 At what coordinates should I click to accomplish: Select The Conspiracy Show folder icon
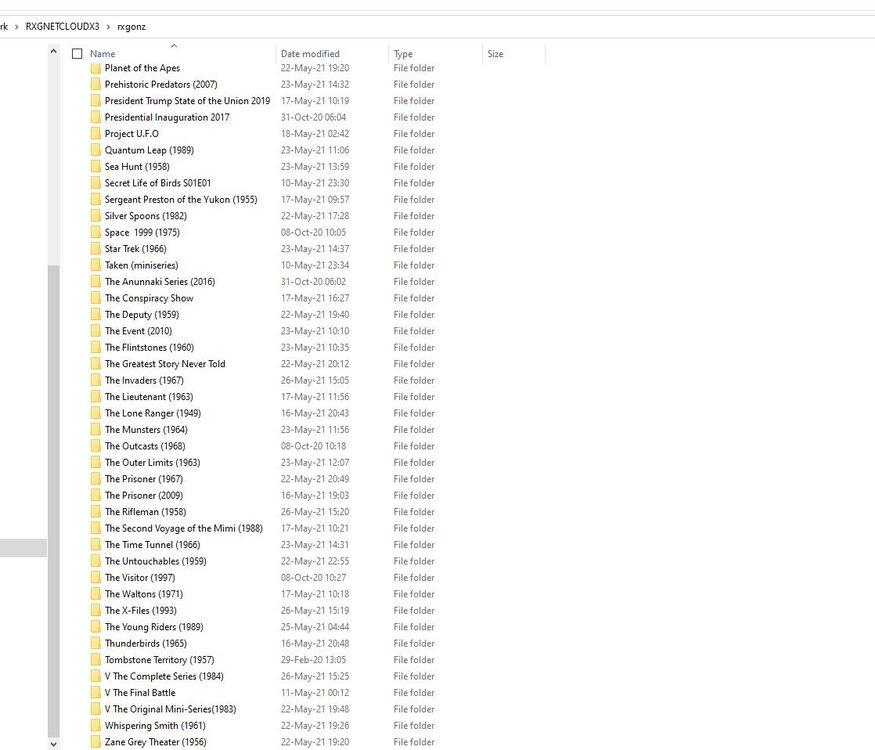(96, 299)
